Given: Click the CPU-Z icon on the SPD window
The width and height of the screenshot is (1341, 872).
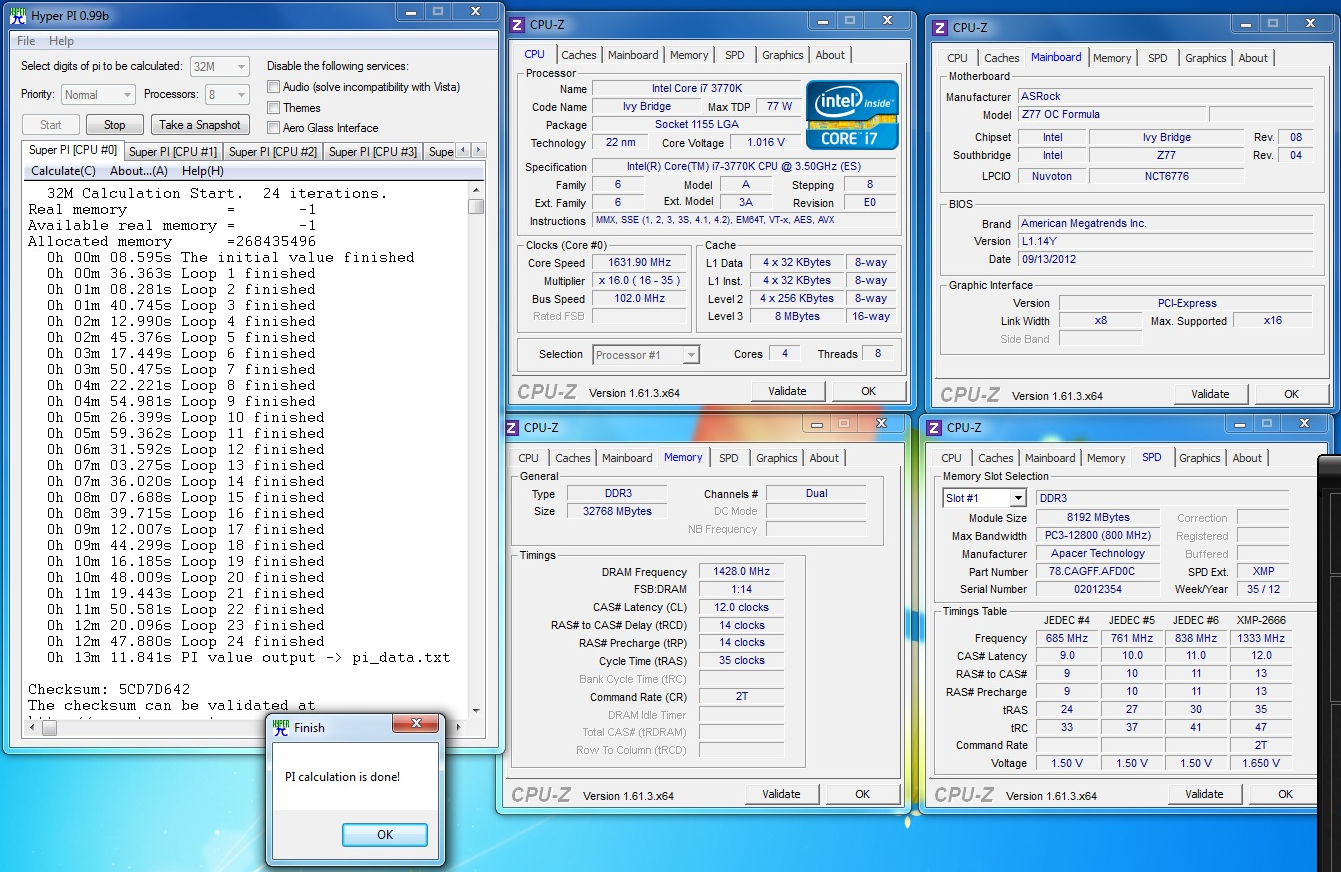Looking at the screenshot, I should pos(934,428).
